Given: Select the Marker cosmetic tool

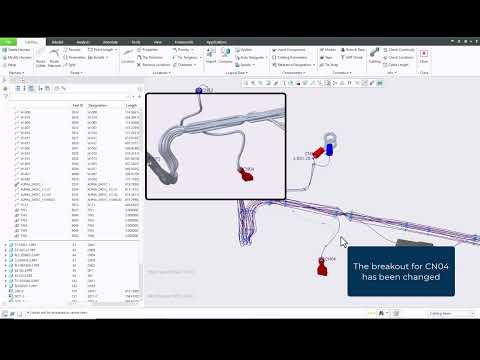Looking at the screenshot, I should pos(328,50).
